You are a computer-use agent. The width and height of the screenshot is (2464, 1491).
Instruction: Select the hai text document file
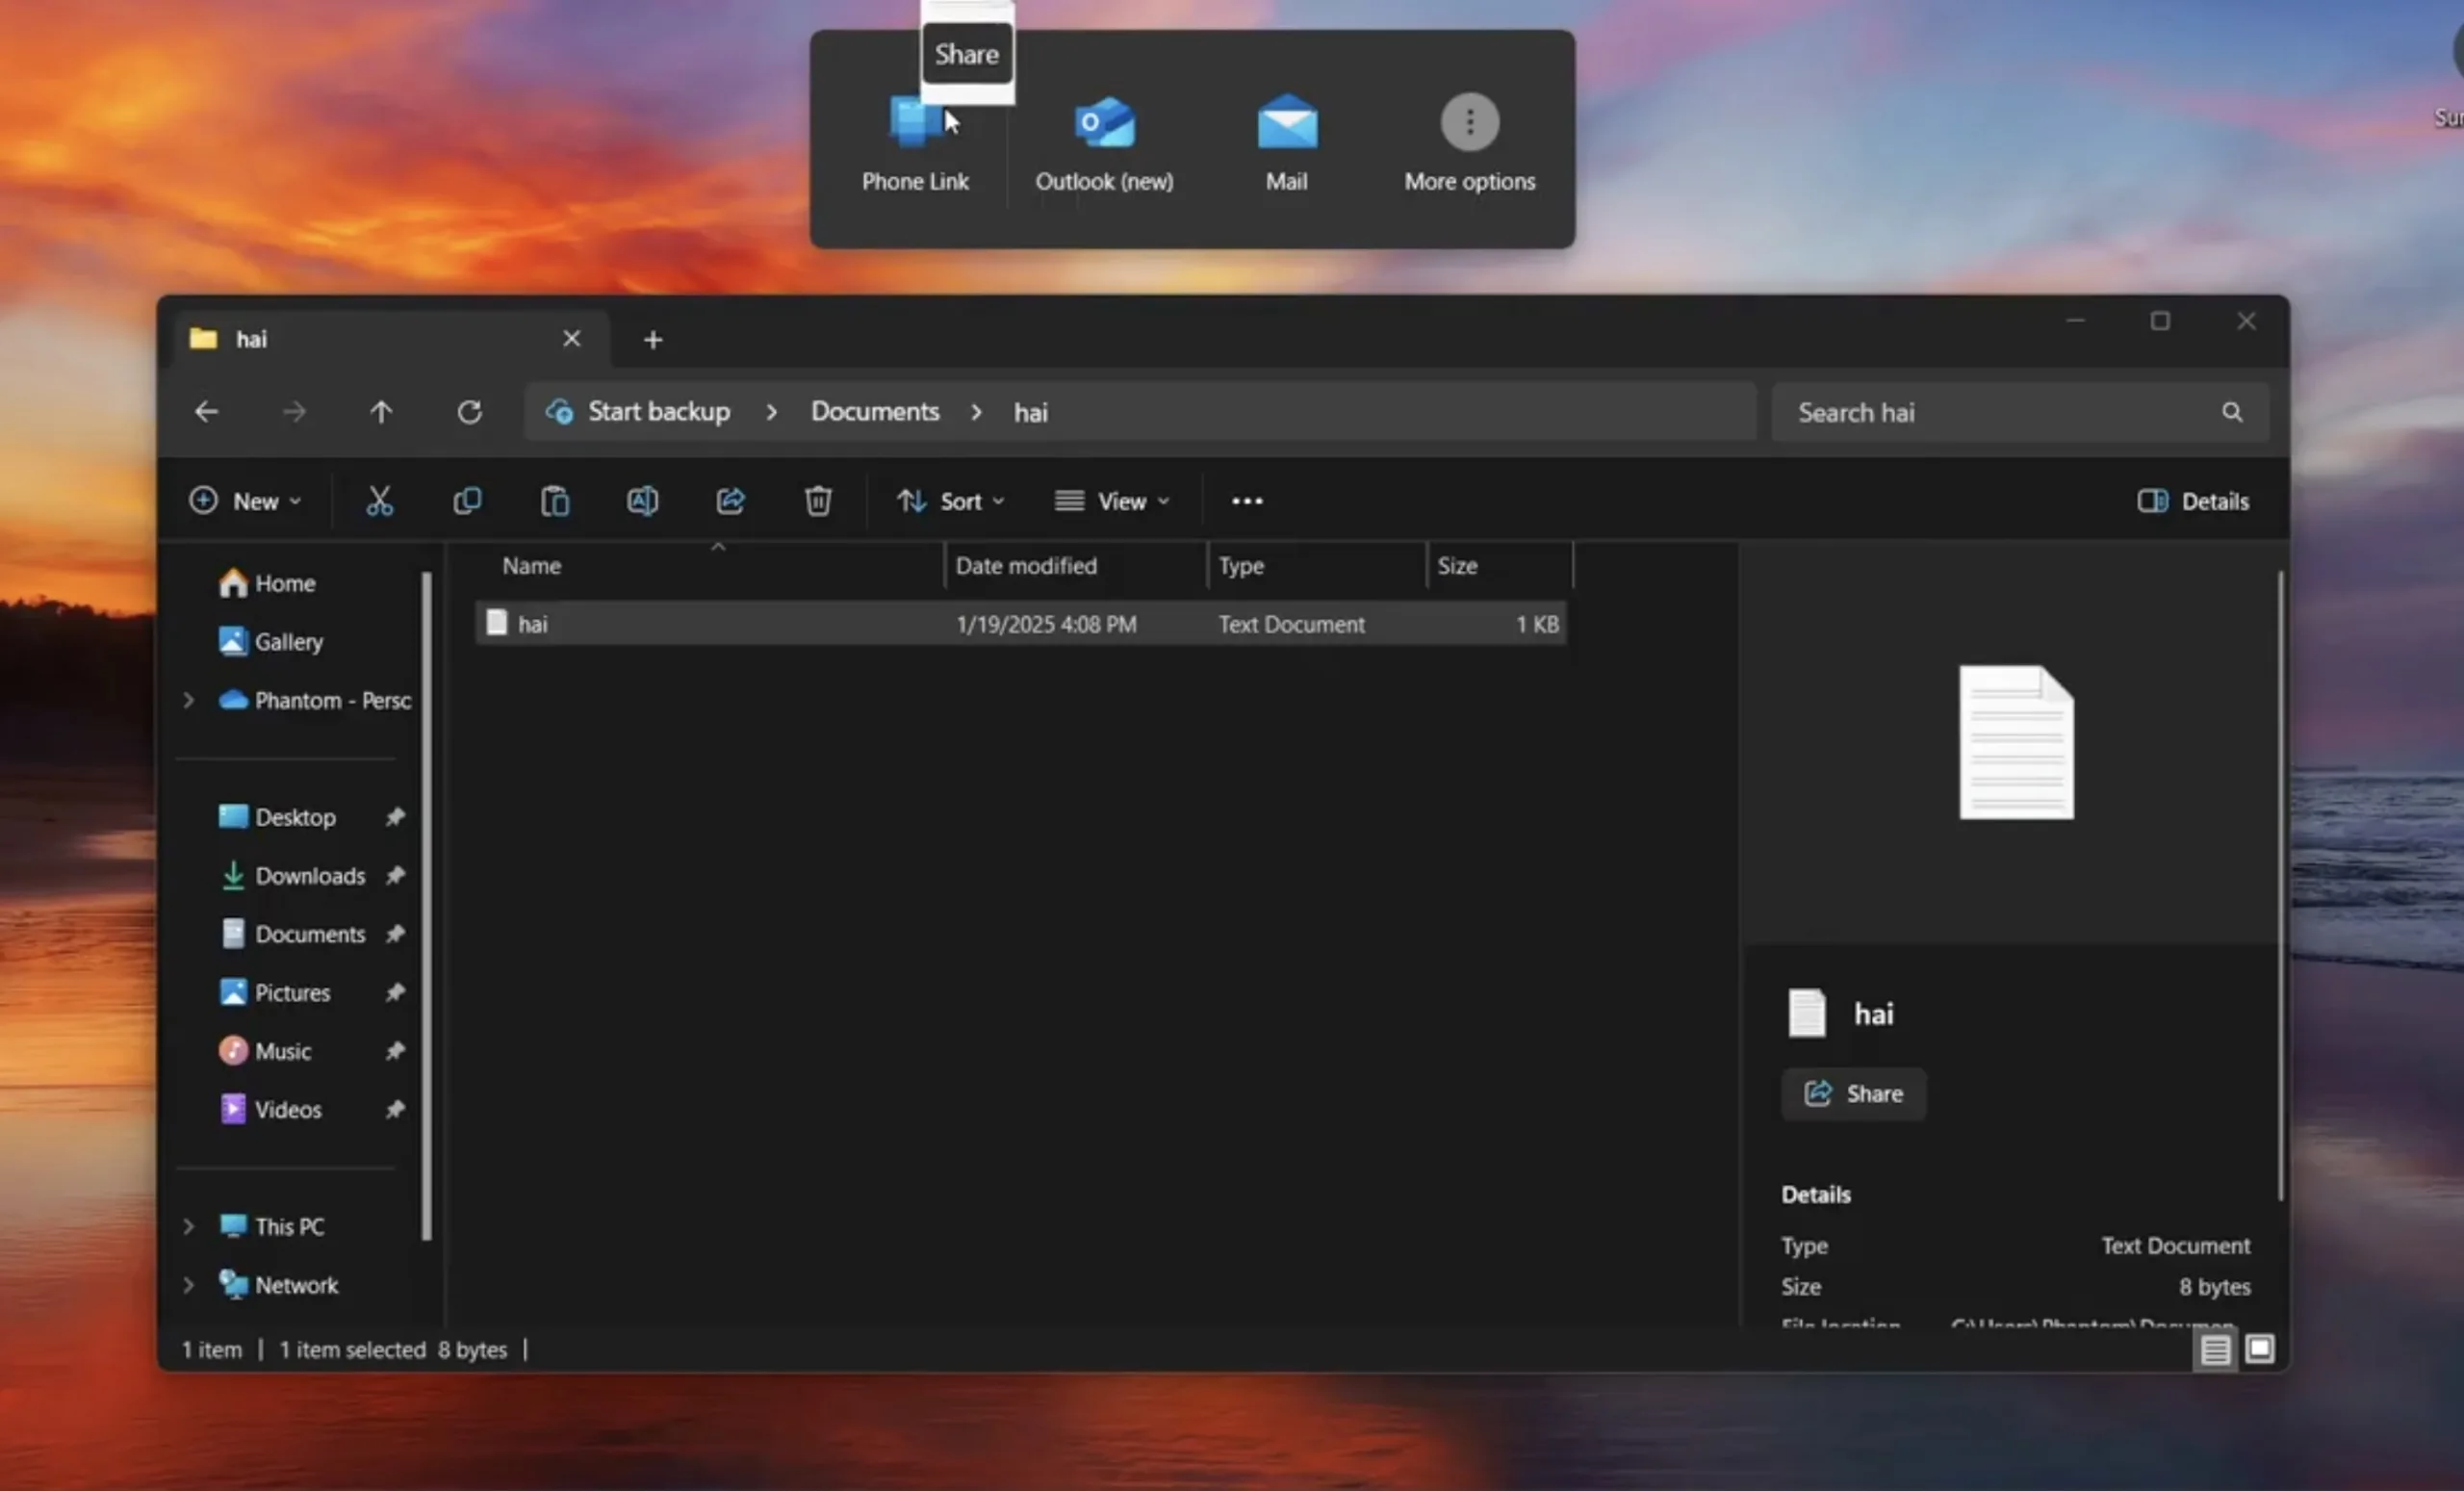point(533,623)
